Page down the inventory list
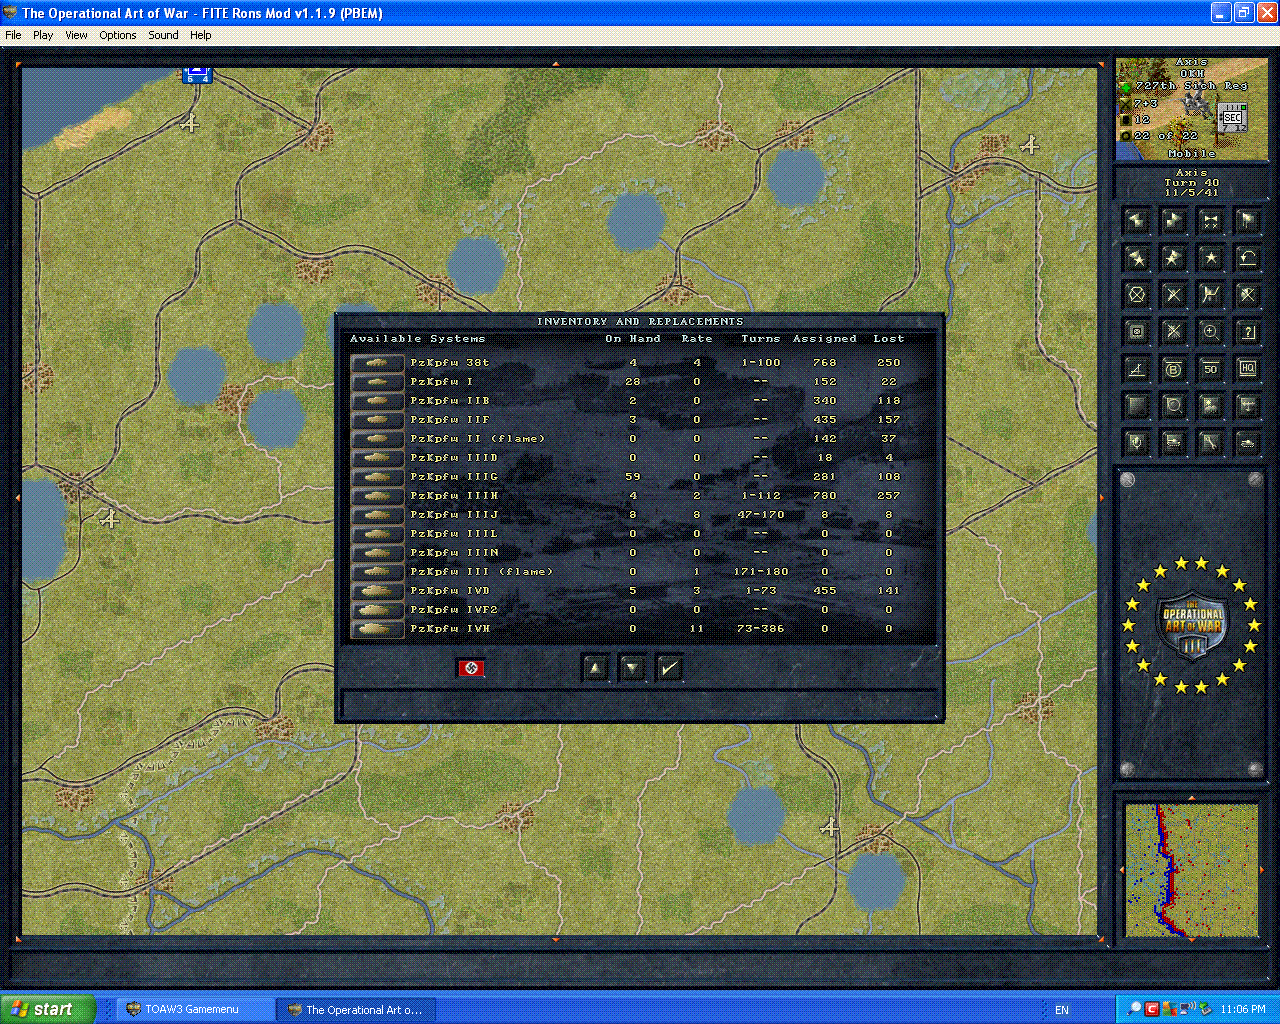 [632, 668]
